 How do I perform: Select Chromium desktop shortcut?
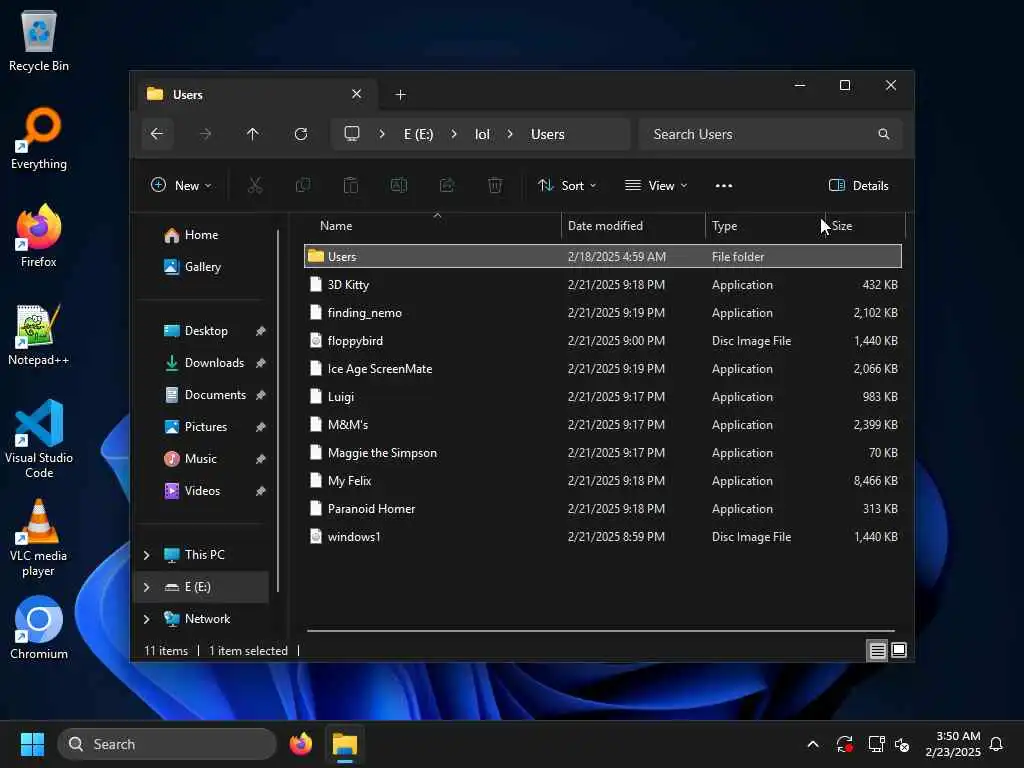(x=39, y=628)
